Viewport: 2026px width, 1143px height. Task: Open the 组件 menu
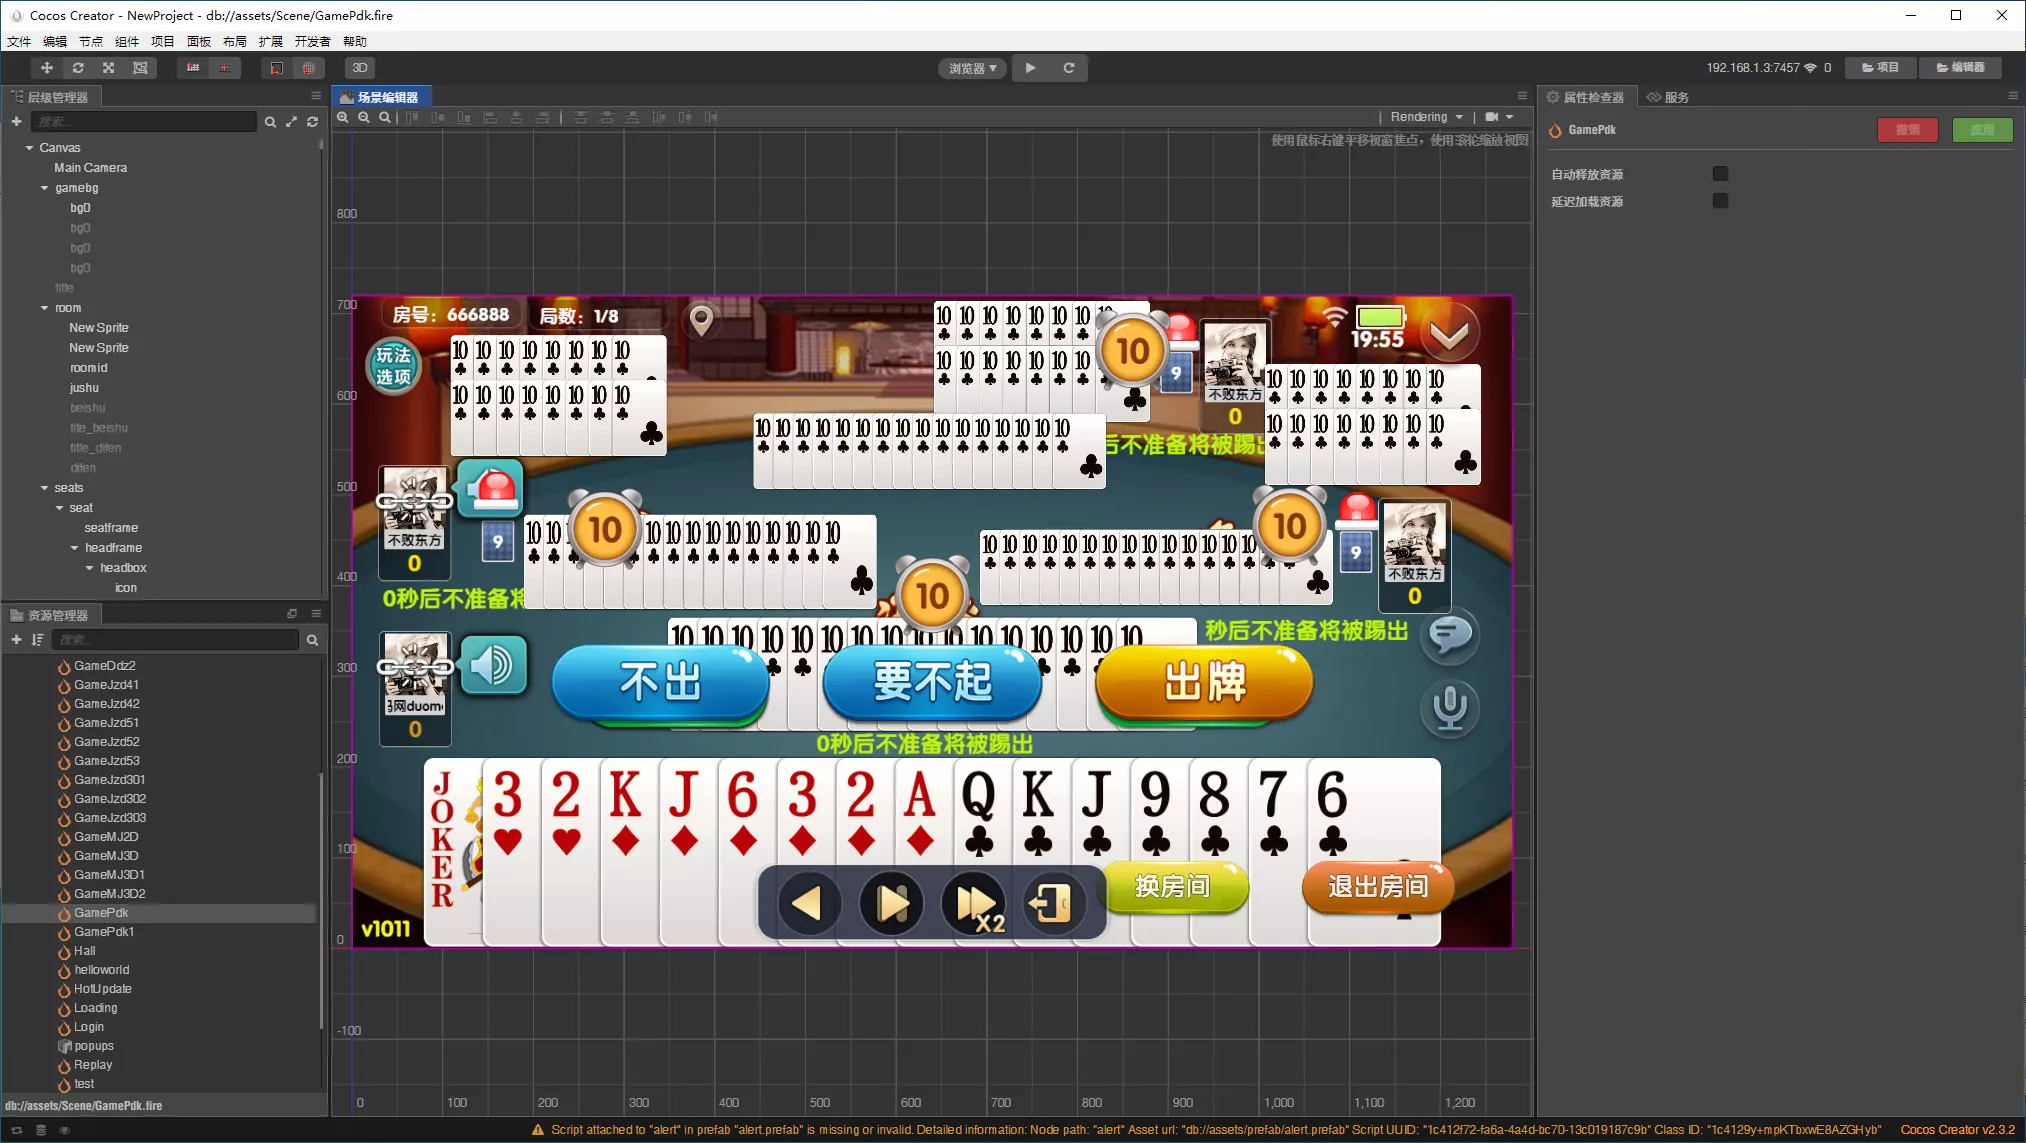(x=127, y=41)
